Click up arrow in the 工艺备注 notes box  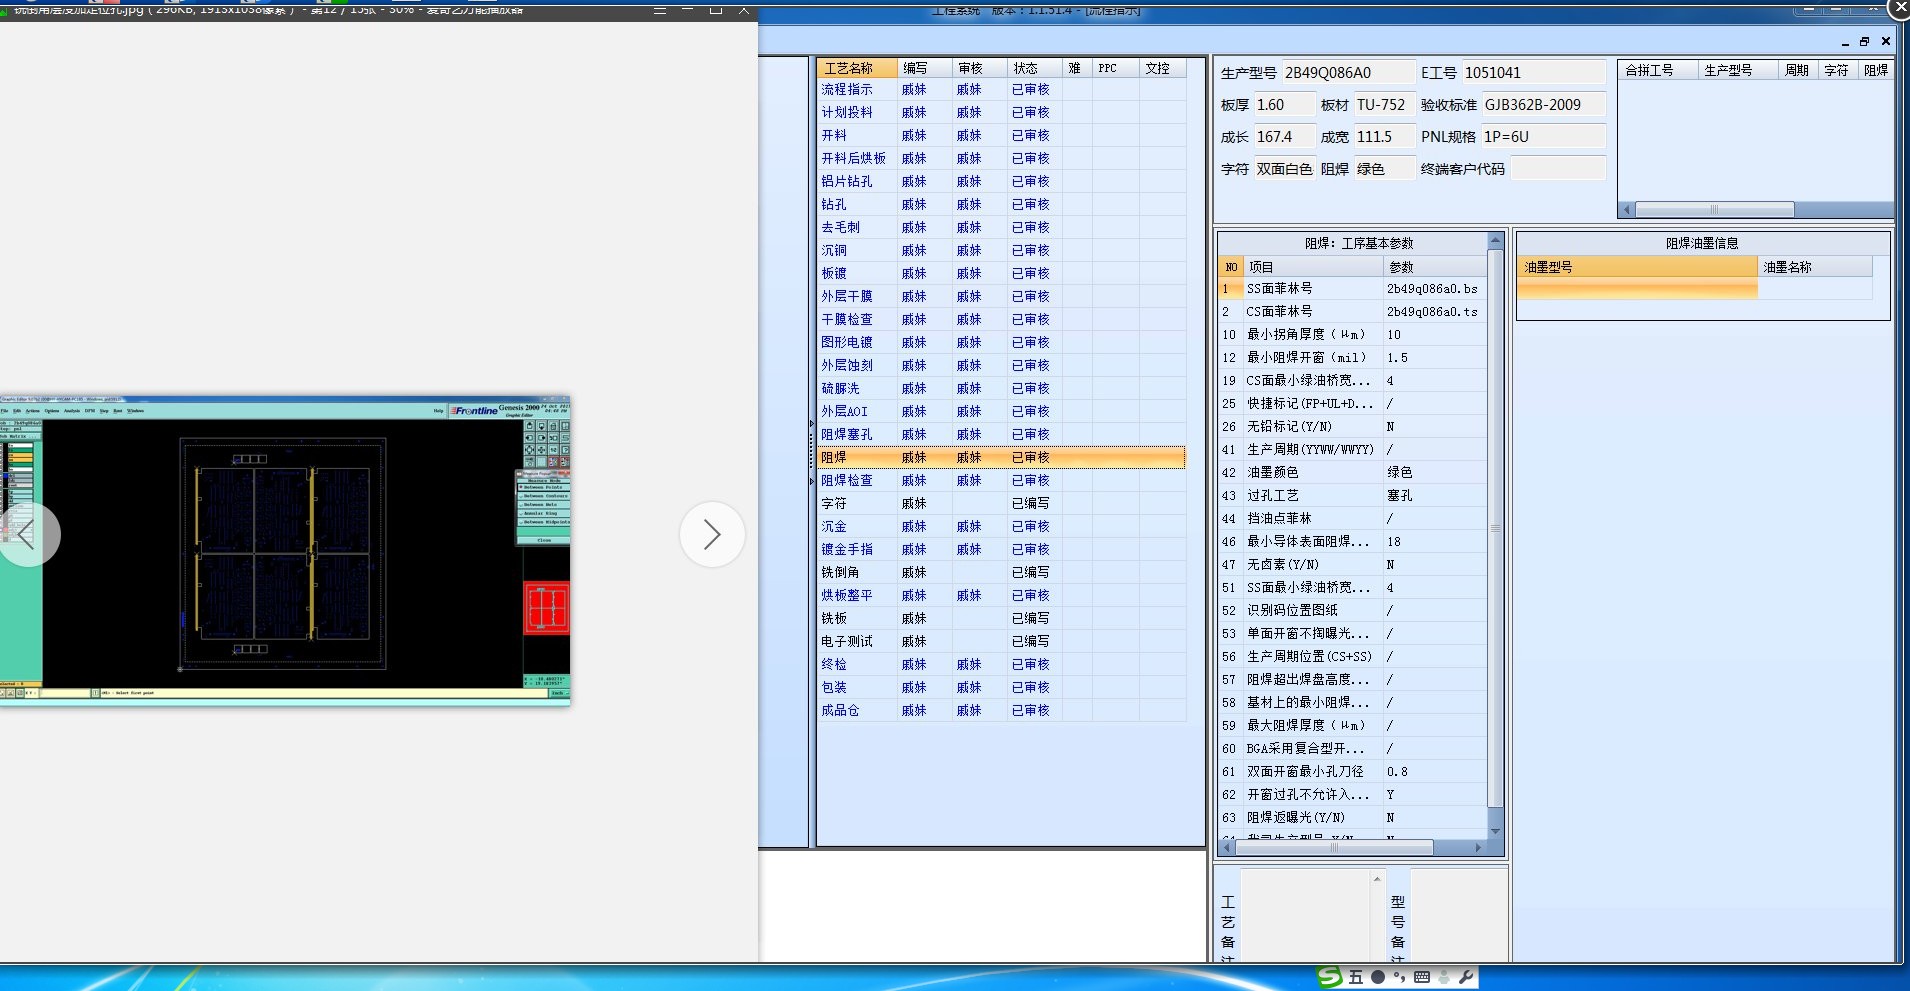click(1377, 879)
